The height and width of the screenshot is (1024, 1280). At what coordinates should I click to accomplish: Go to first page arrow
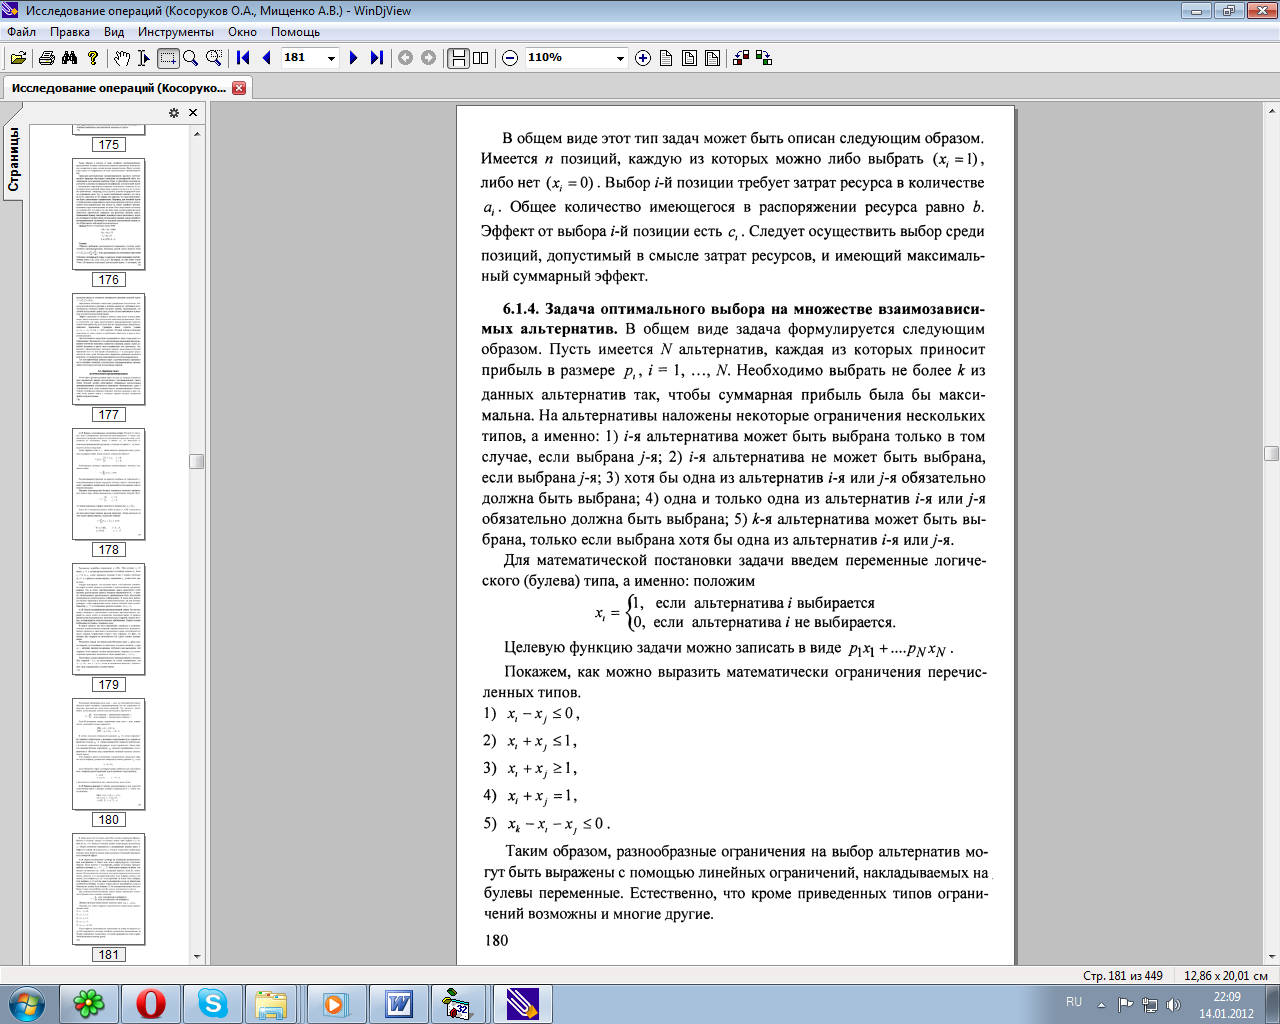[243, 58]
